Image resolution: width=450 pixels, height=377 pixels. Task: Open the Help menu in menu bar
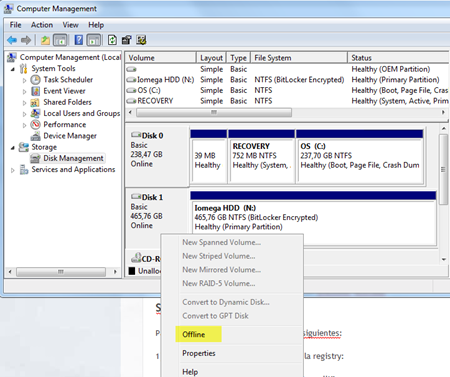pos(96,25)
